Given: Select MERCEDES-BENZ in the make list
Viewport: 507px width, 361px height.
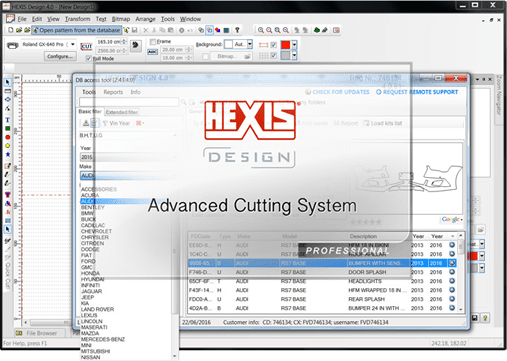Looking at the screenshot, I should point(103,339).
